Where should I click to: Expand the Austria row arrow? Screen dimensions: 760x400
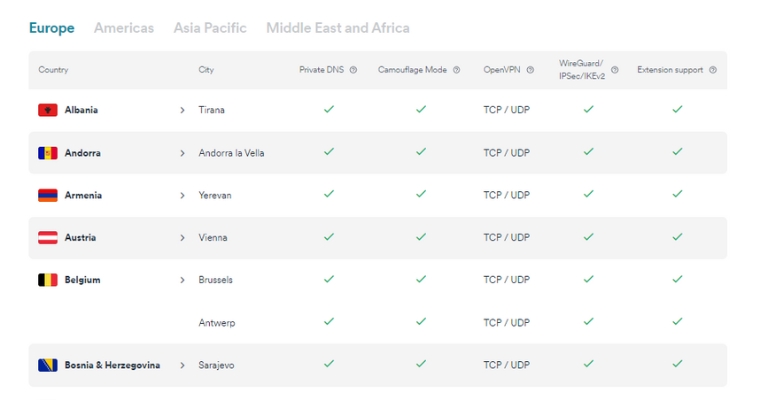pos(182,238)
